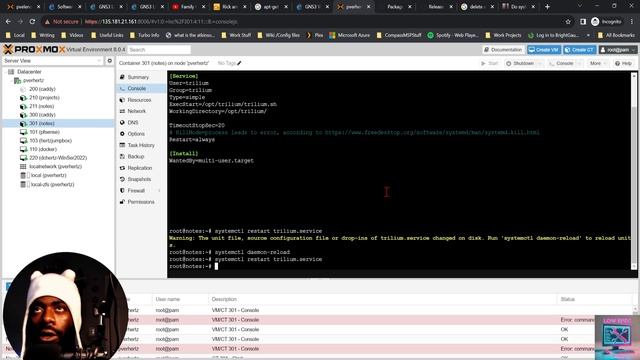Open the root@pam user menu
This screenshot has width=640, height=360.
pos(618,50)
